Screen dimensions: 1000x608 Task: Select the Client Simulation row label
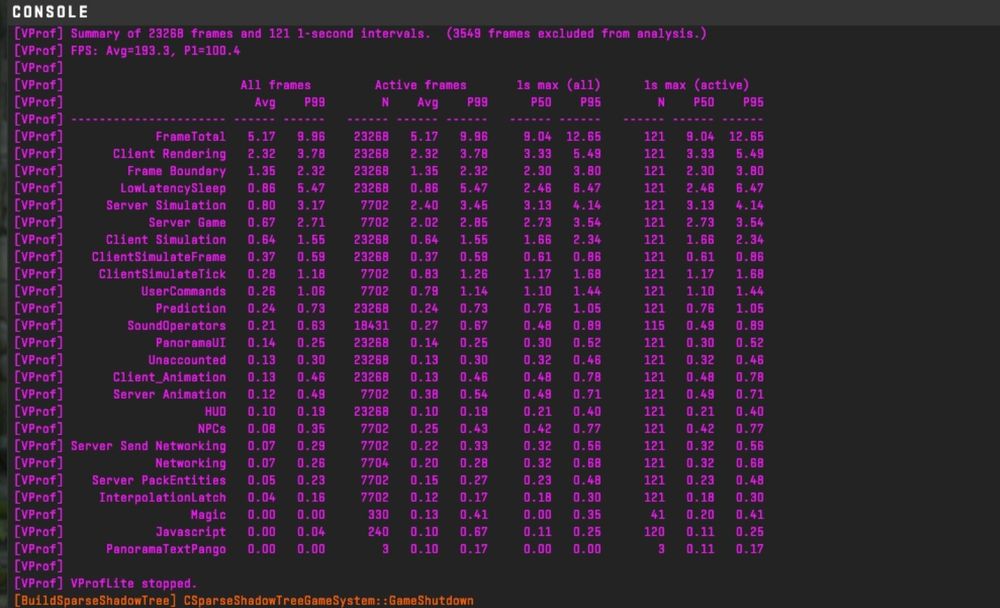[166, 241]
